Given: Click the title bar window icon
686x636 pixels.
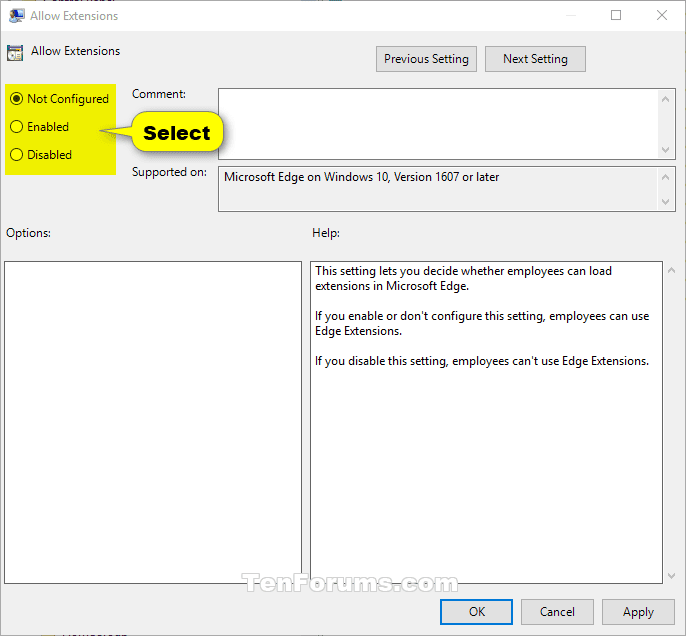Looking at the screenshot, I should tap(17, 16).
